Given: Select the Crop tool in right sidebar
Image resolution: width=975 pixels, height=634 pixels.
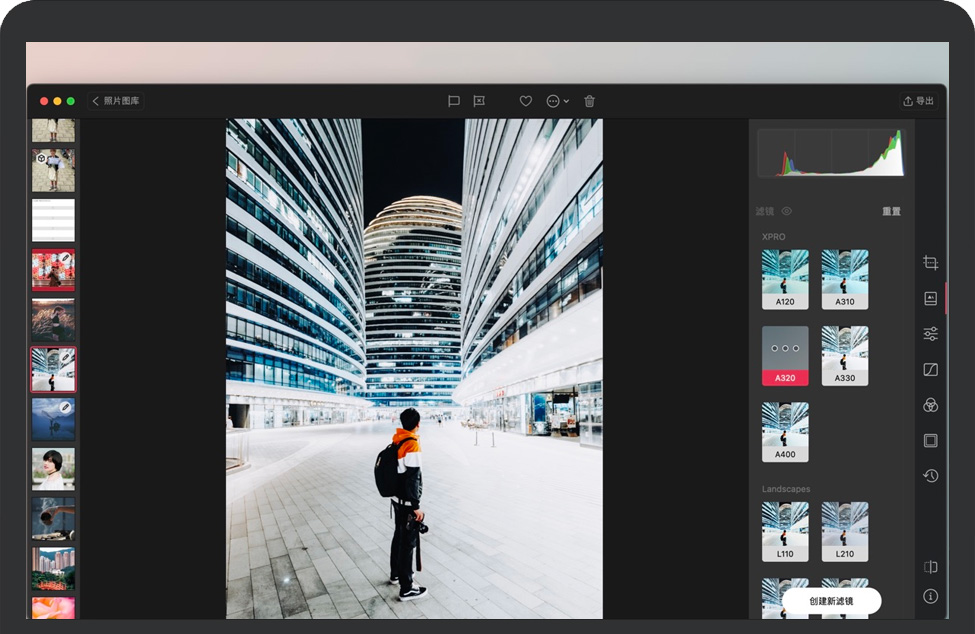Looking at the screenshot, I should point(930,263).
